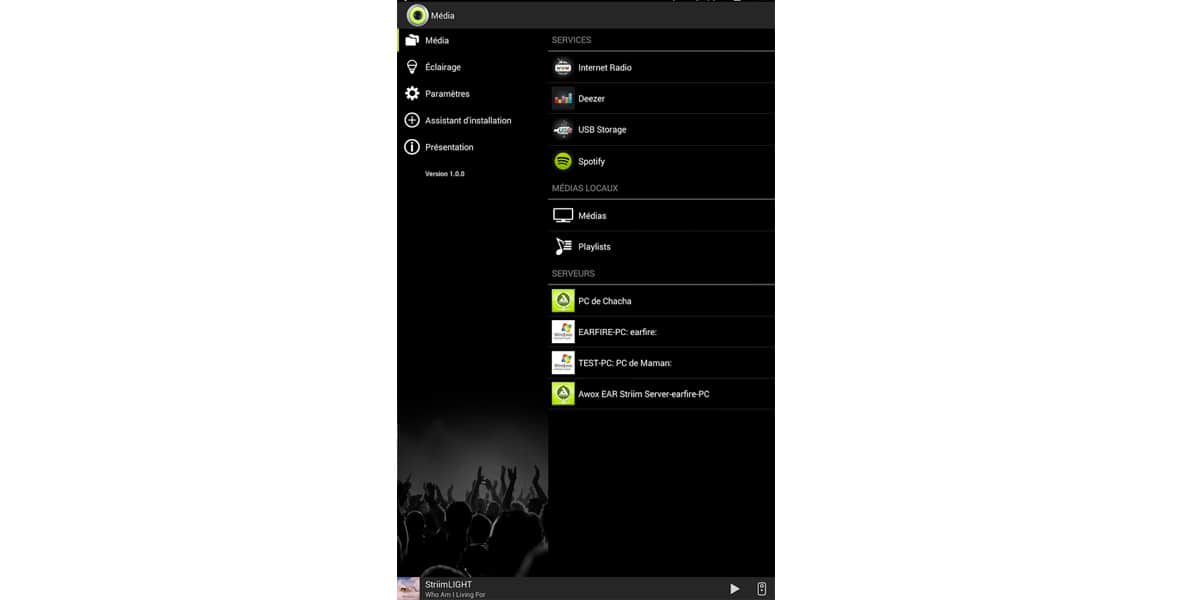Open the green Spotify icon

click(x=563, y=161)
